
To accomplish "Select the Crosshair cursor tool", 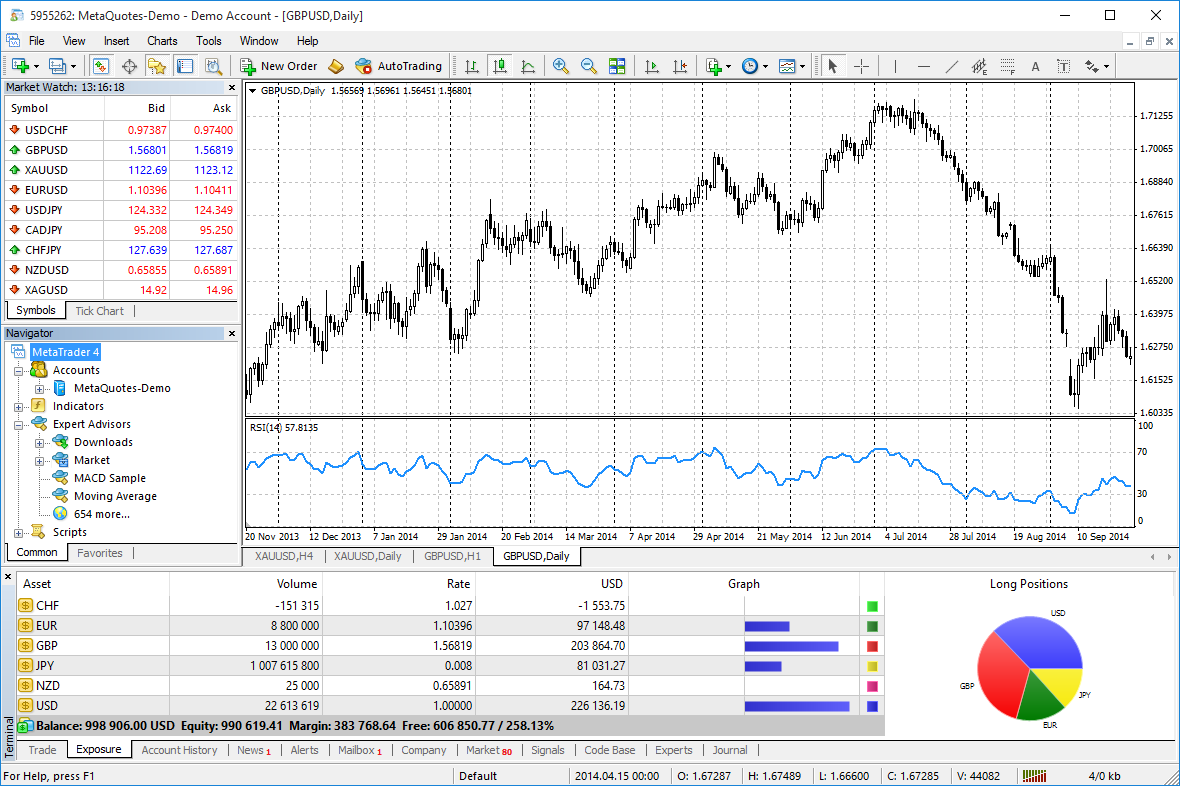I will tap(861, 66).
